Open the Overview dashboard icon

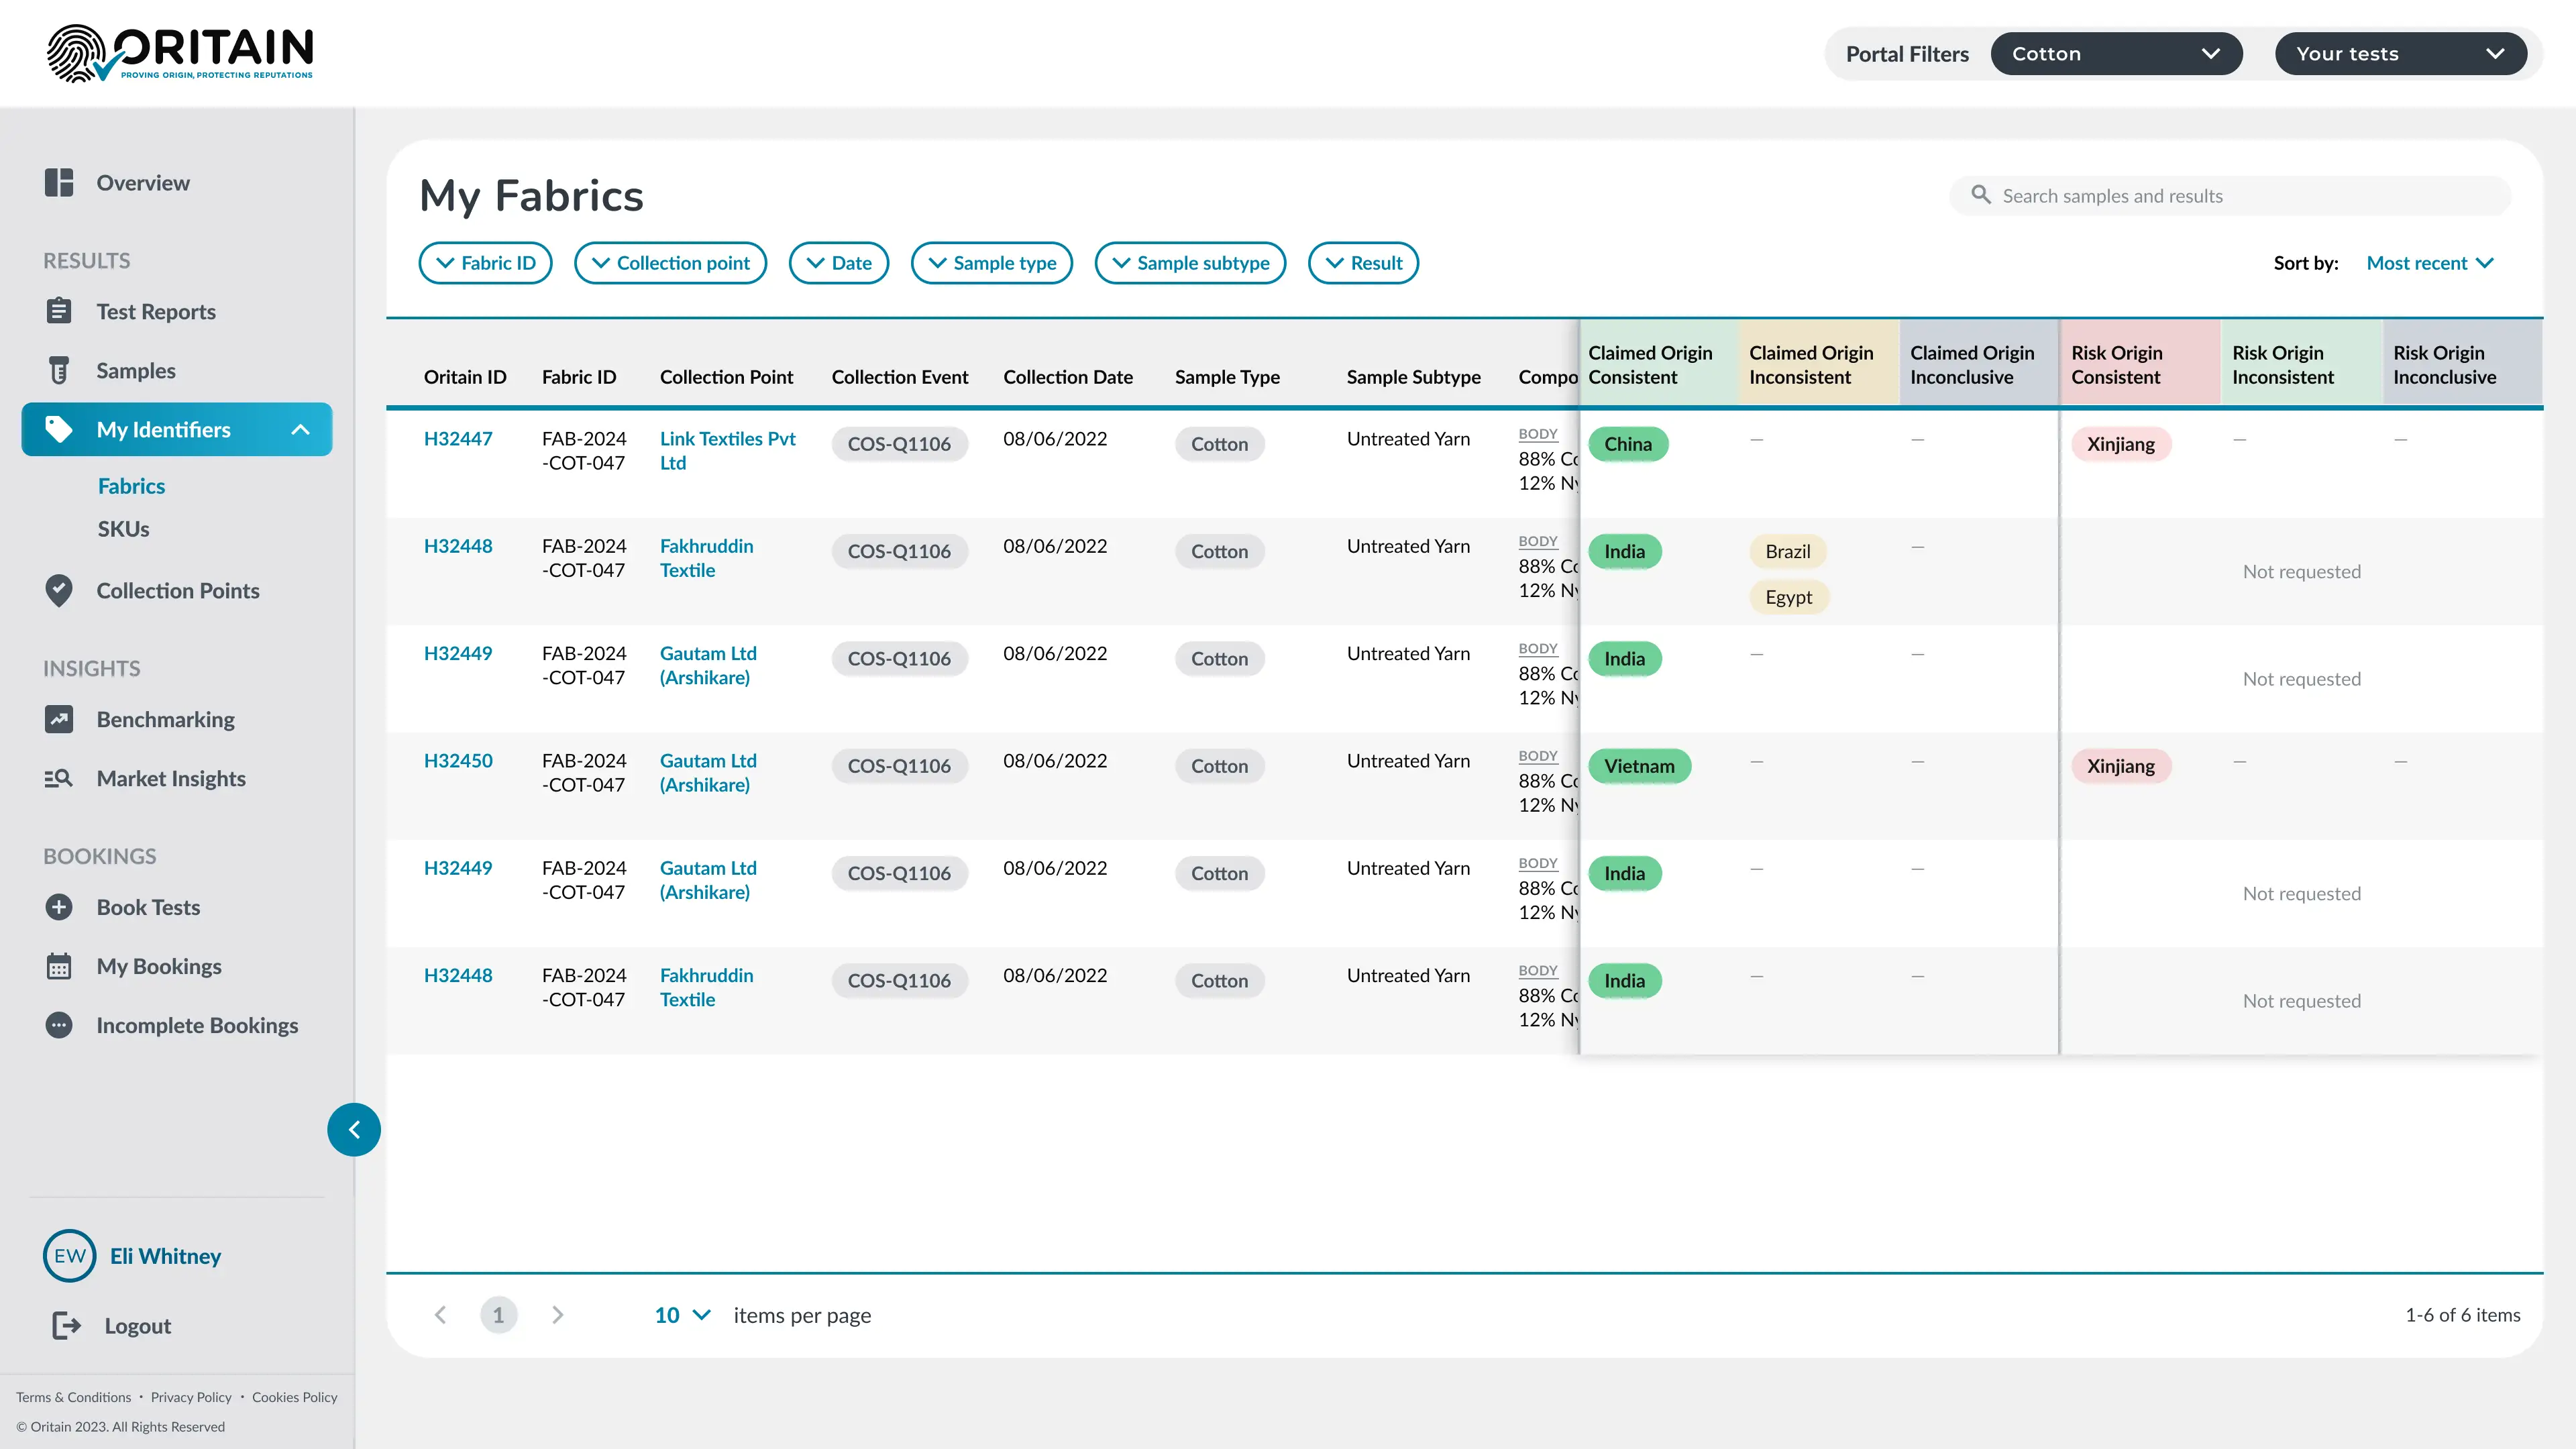[x=59, y=183]
